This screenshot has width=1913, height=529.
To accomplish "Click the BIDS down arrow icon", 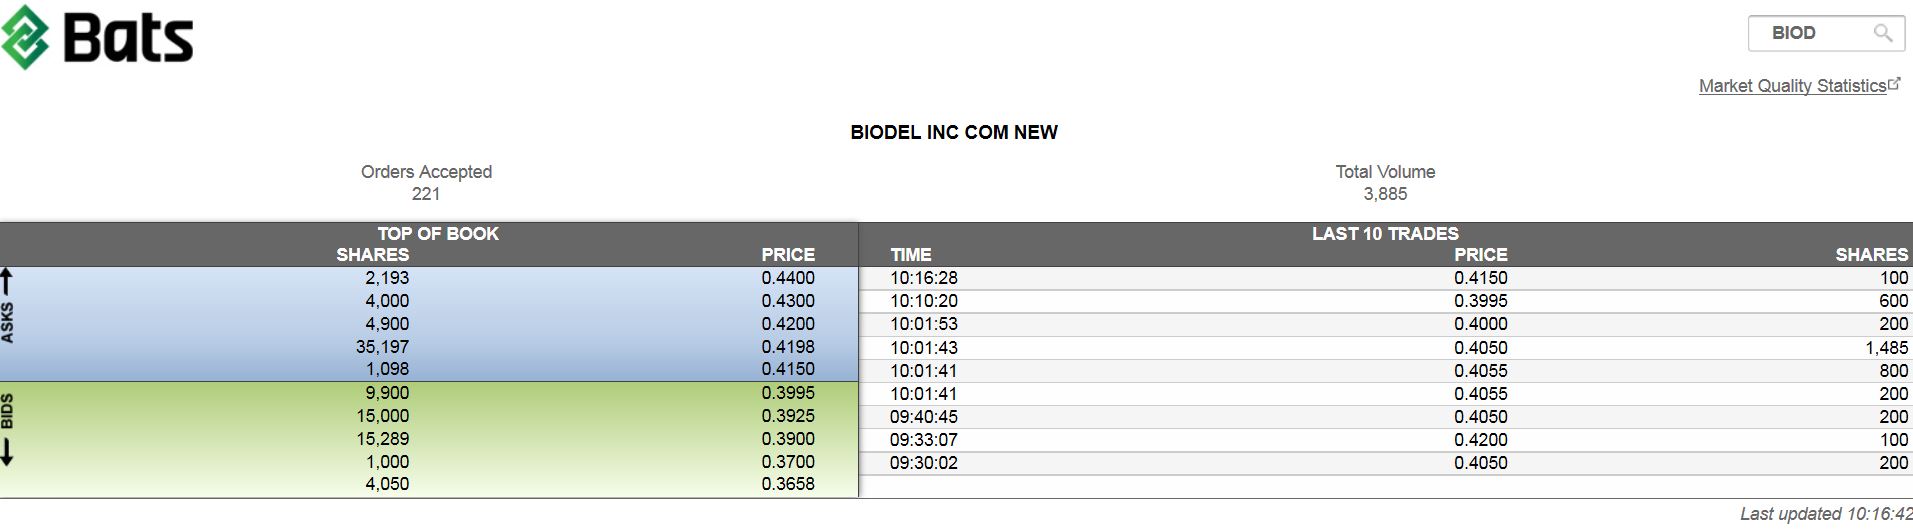I will (8, 452).
